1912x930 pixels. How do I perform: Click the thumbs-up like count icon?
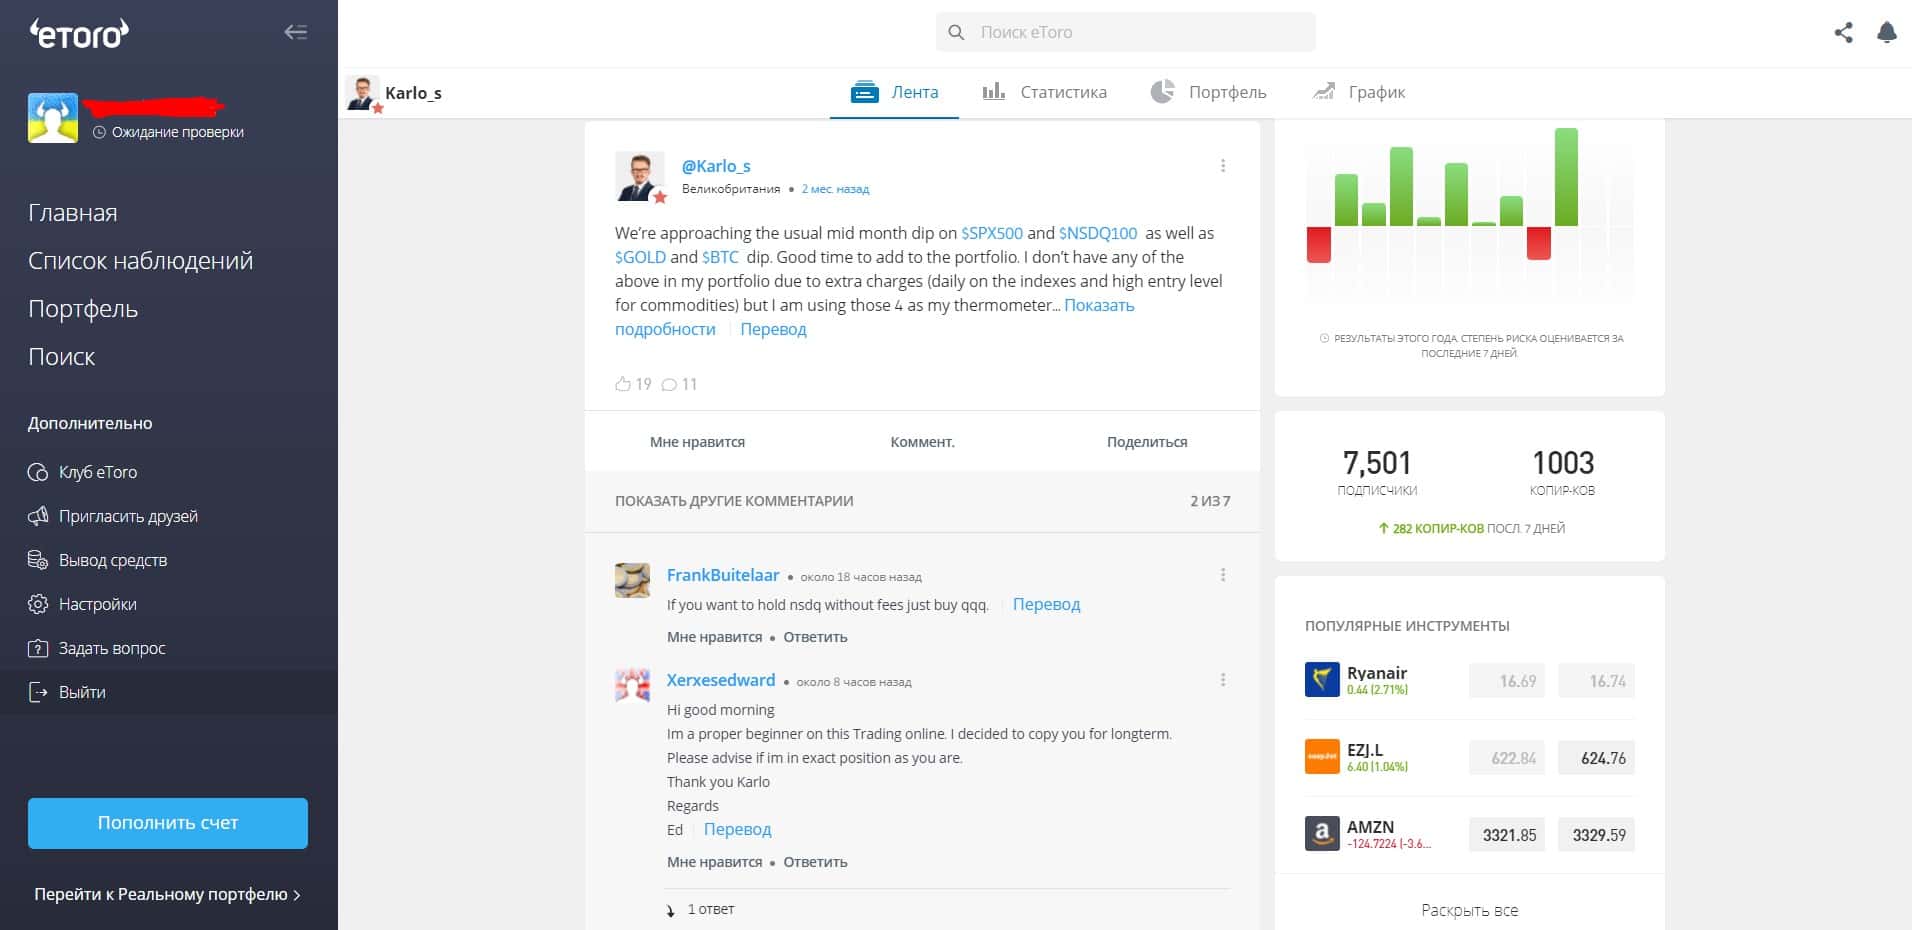(623, 384)
